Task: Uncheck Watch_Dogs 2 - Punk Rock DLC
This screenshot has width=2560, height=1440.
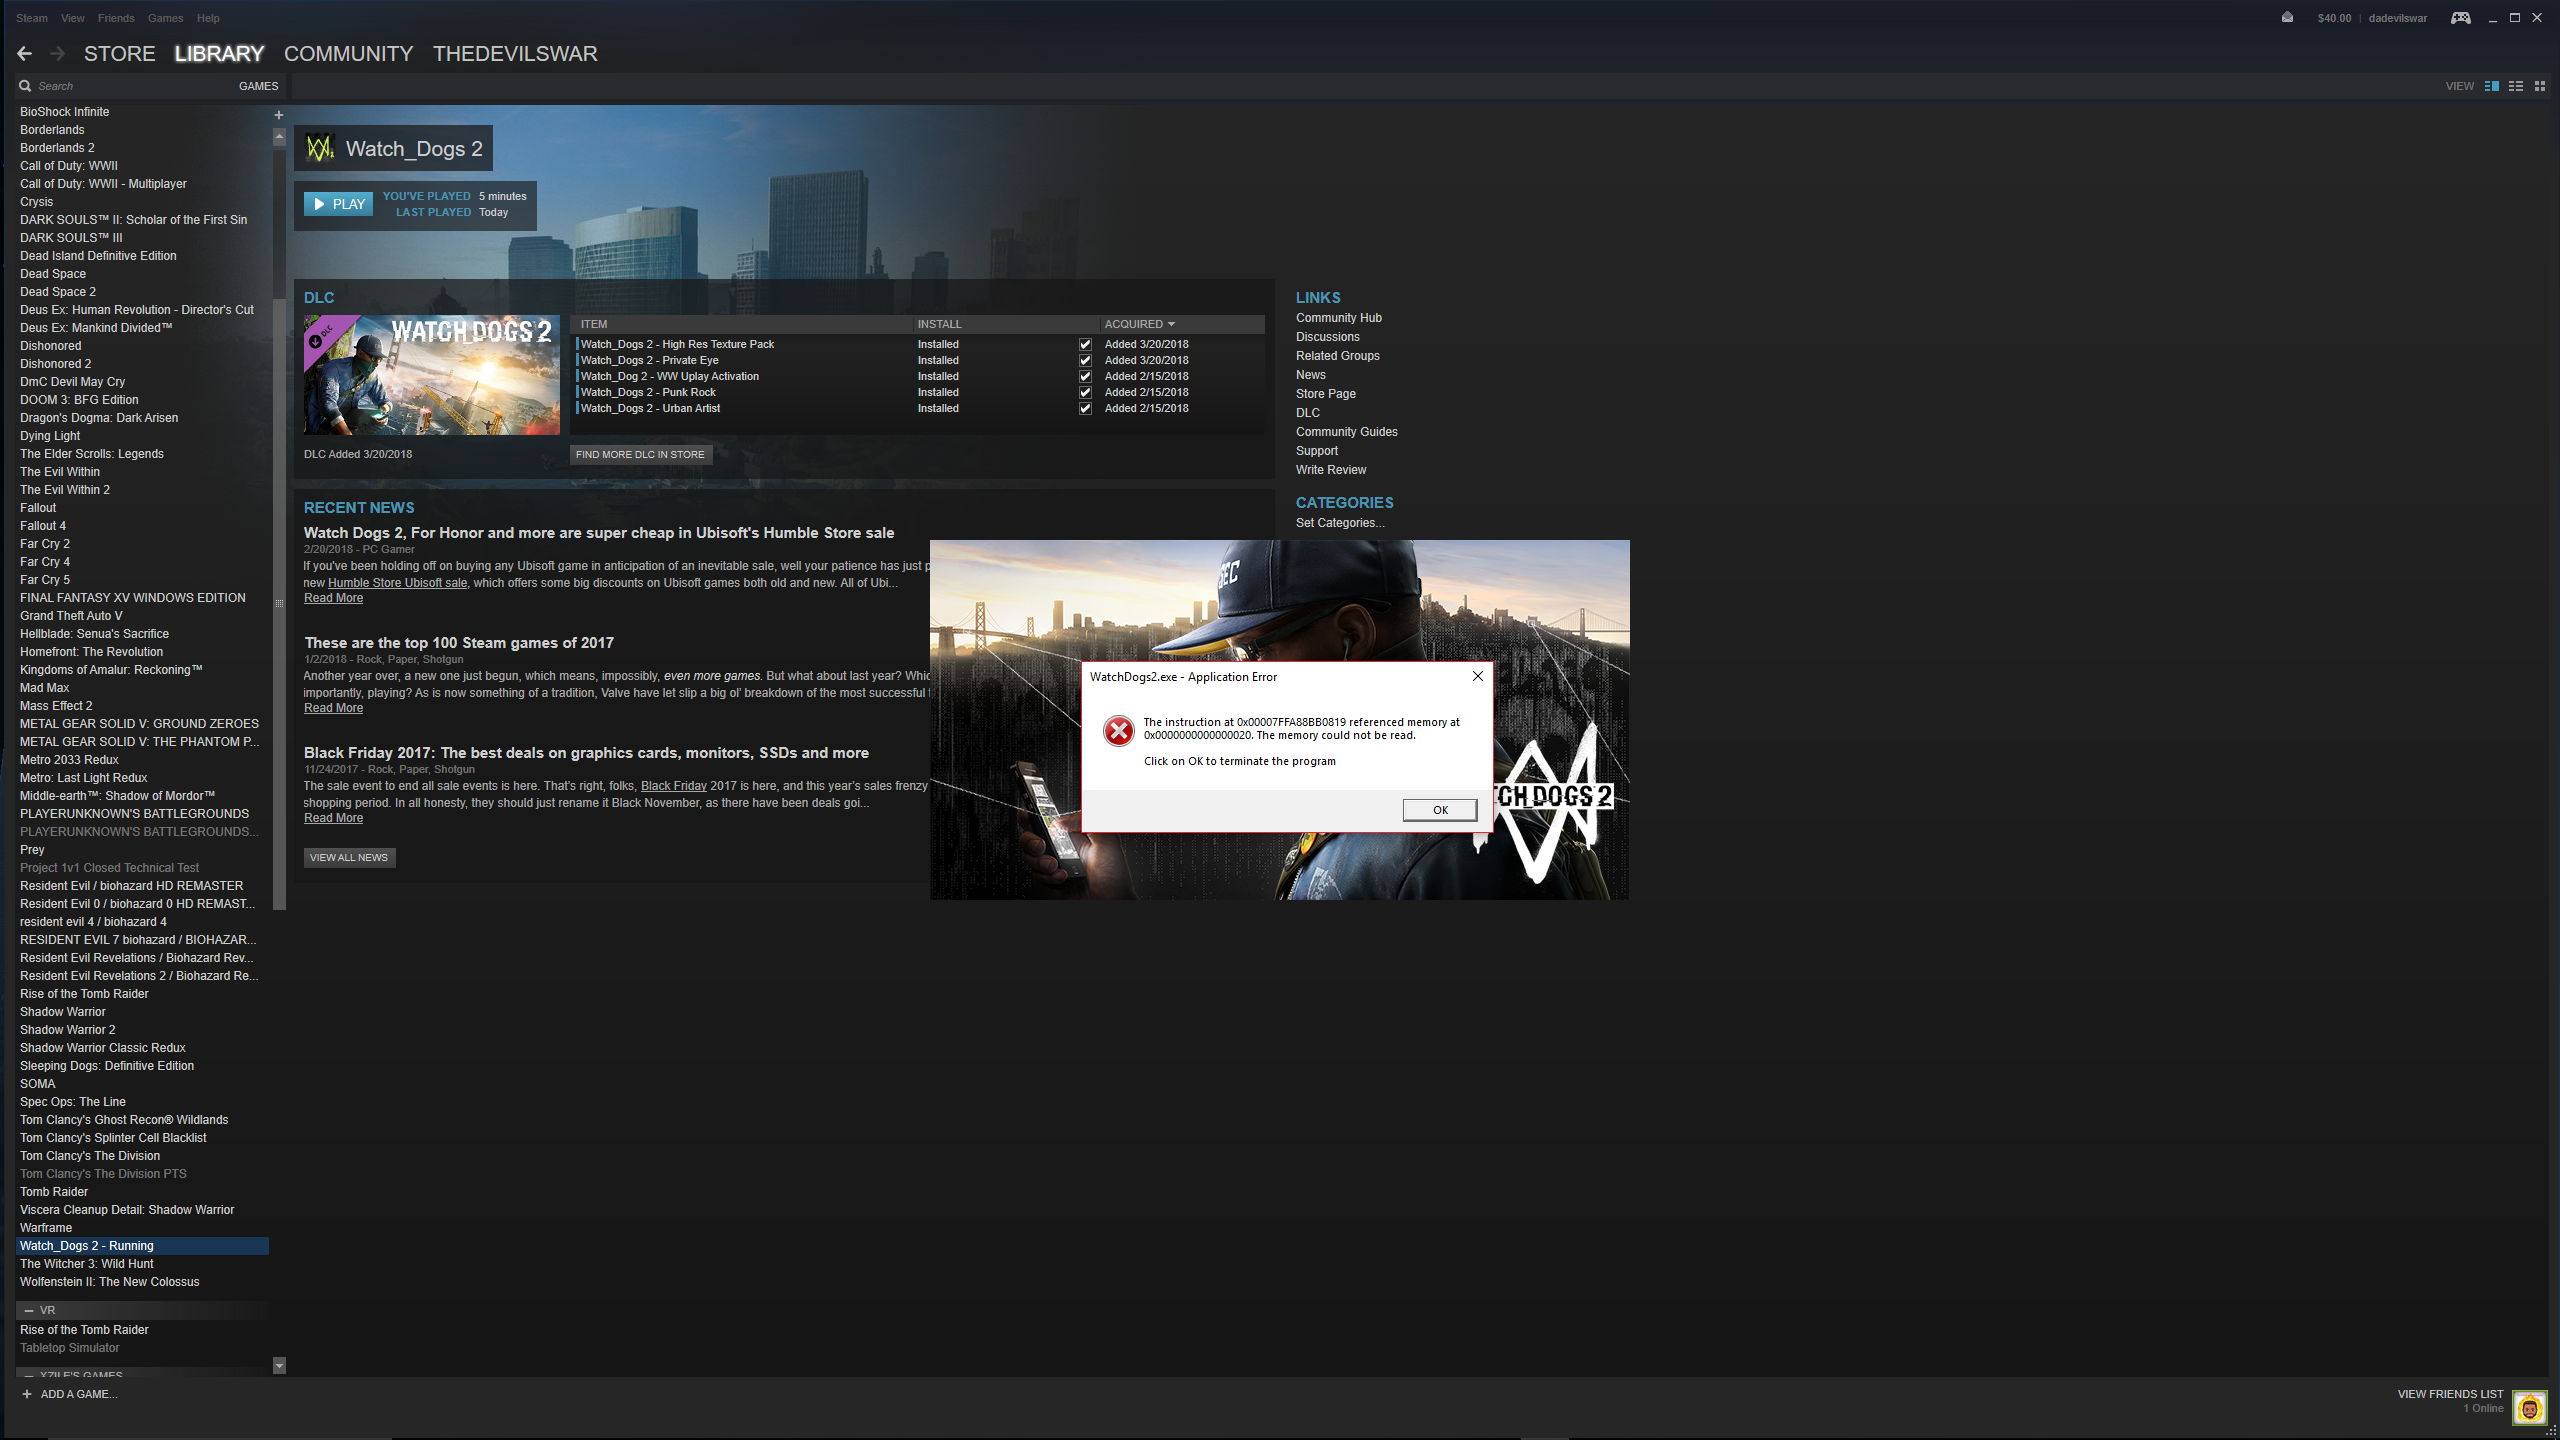Action: pos(1085,392)
